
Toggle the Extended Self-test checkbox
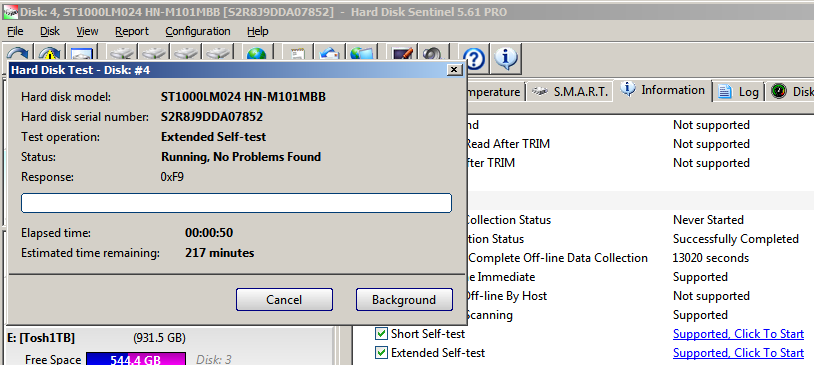382,353
